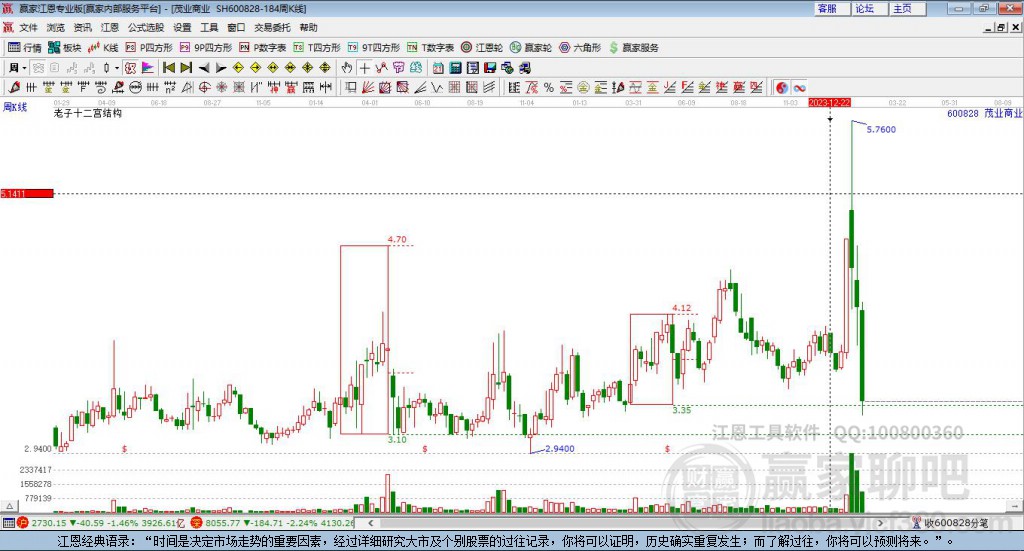
Task: Open the P数字表 tool
Action: coord(263,48)
